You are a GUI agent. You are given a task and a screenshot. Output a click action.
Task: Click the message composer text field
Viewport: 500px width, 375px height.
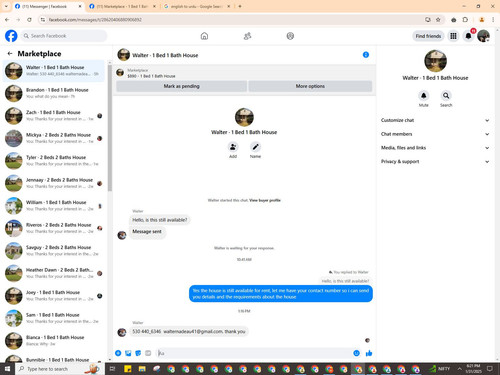(254, 353)
